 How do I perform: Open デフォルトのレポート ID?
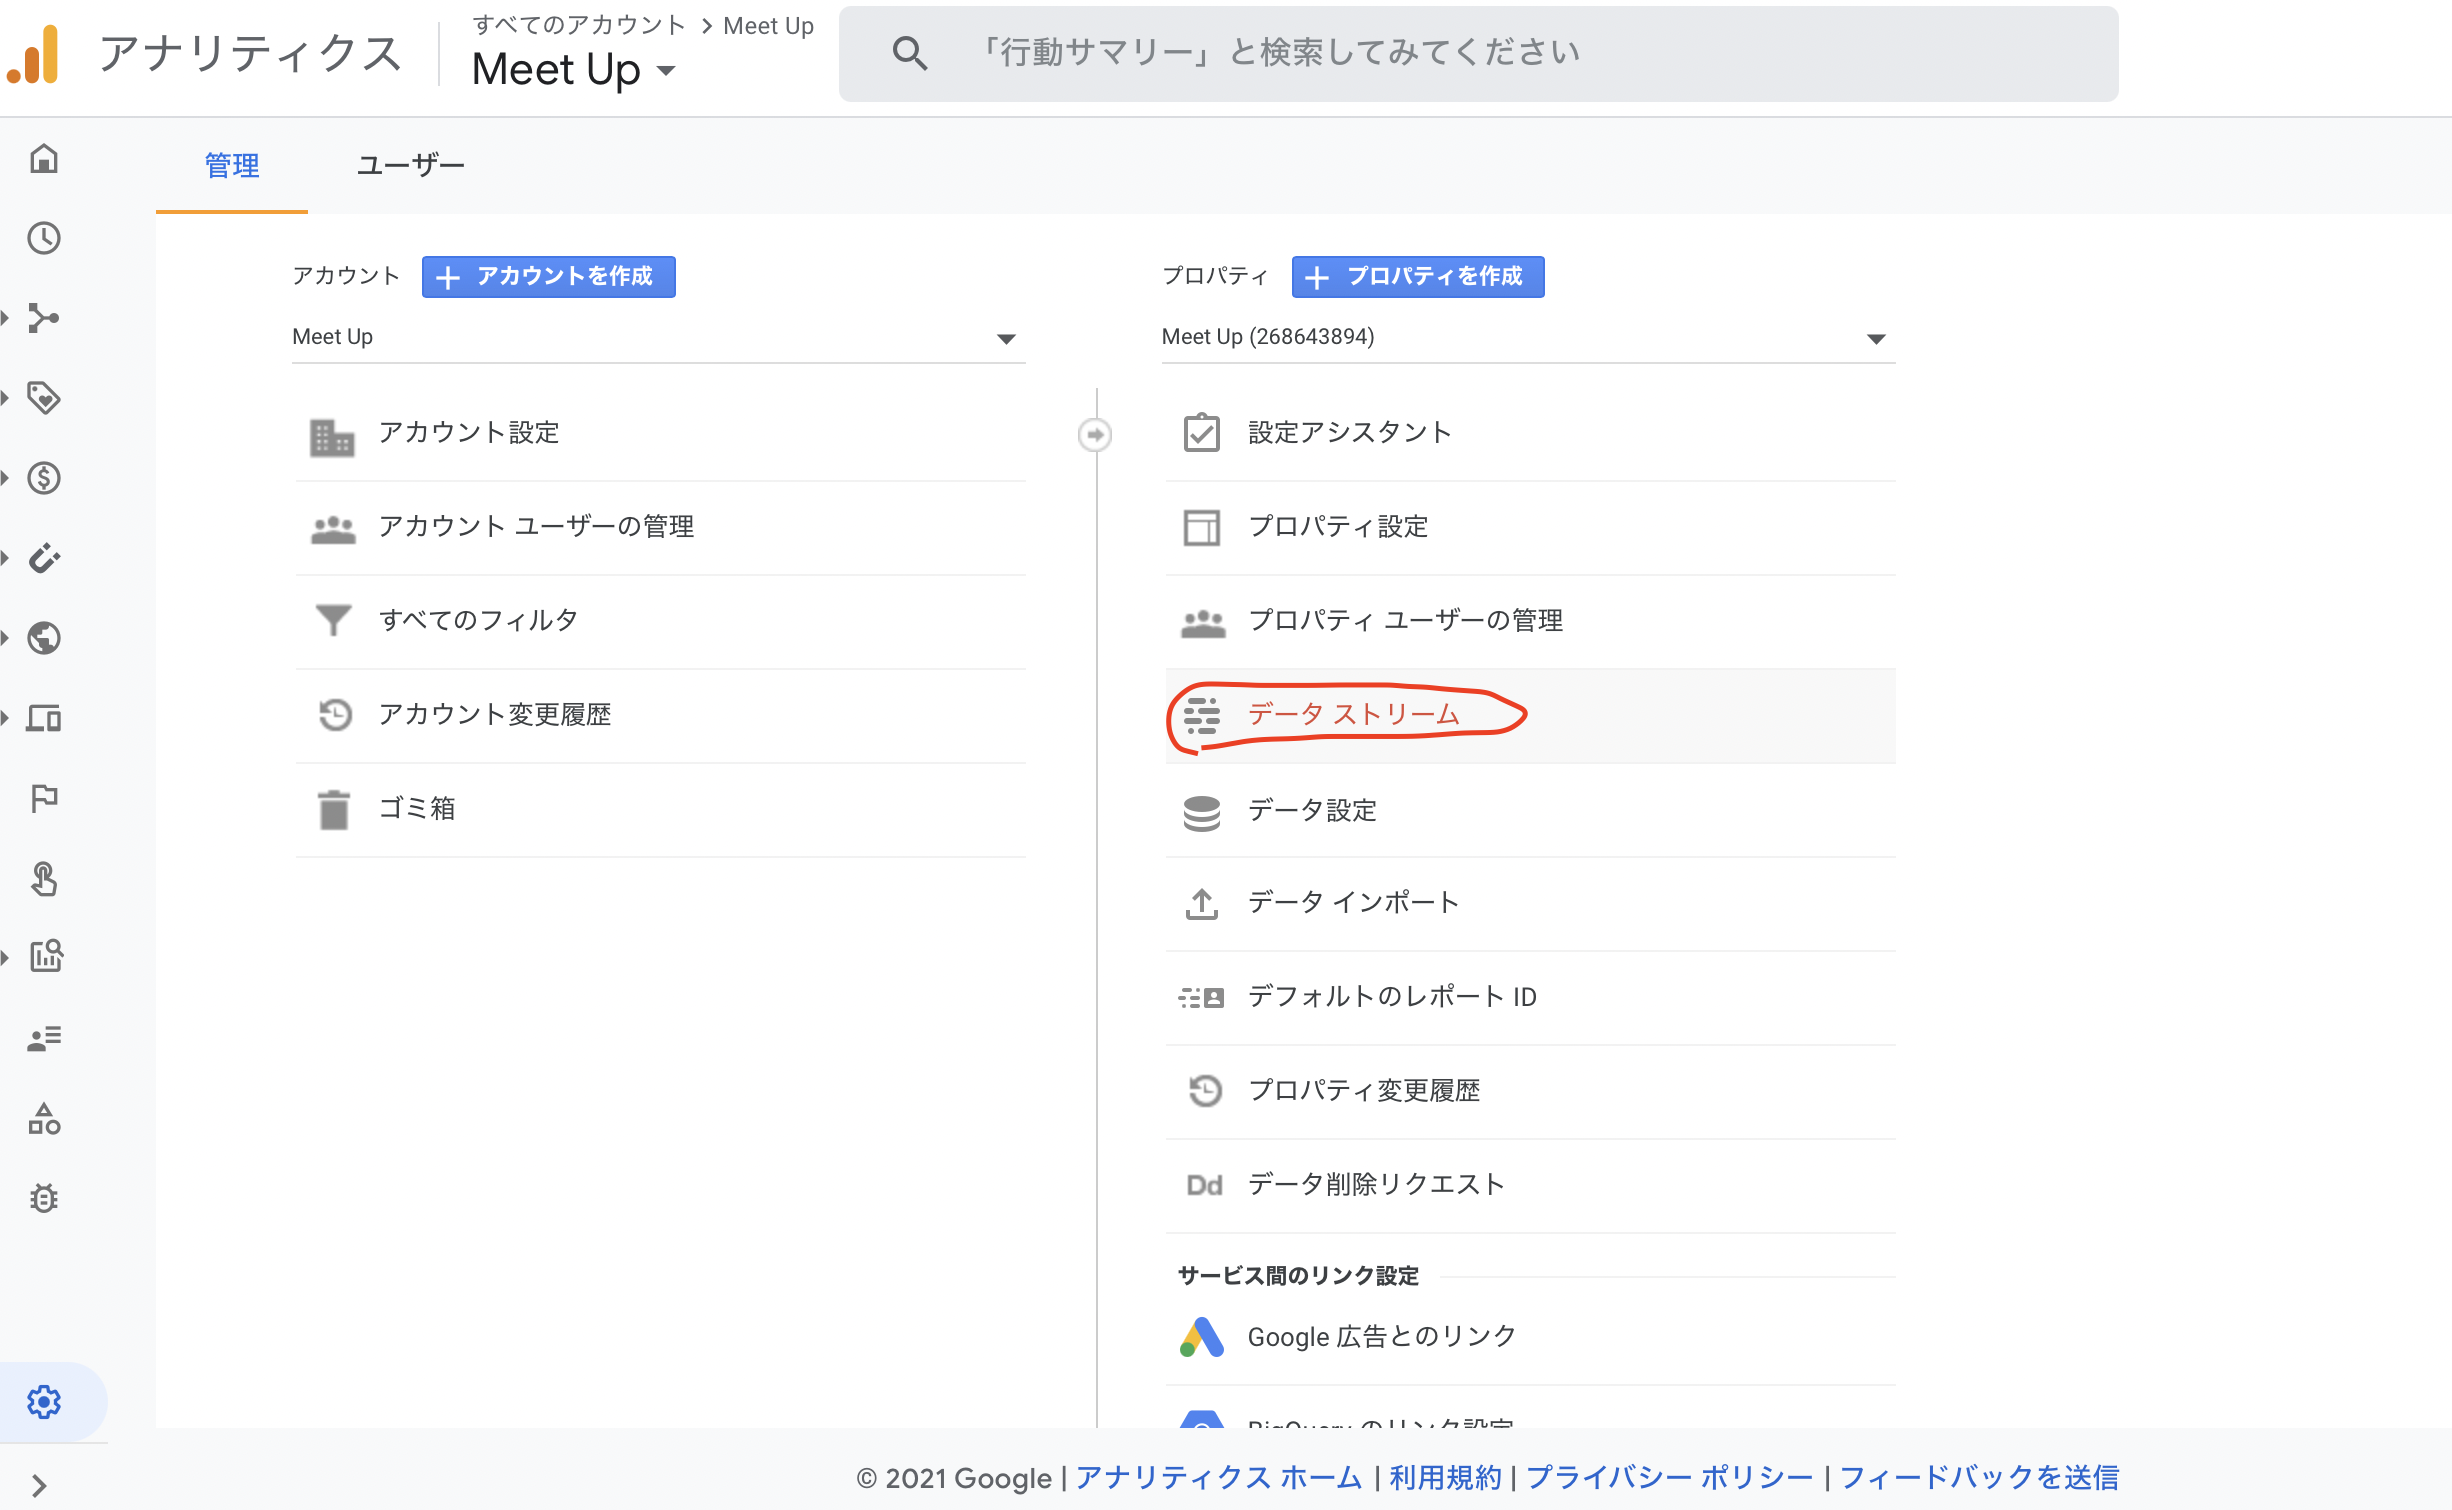click(x=1530, y=997)
